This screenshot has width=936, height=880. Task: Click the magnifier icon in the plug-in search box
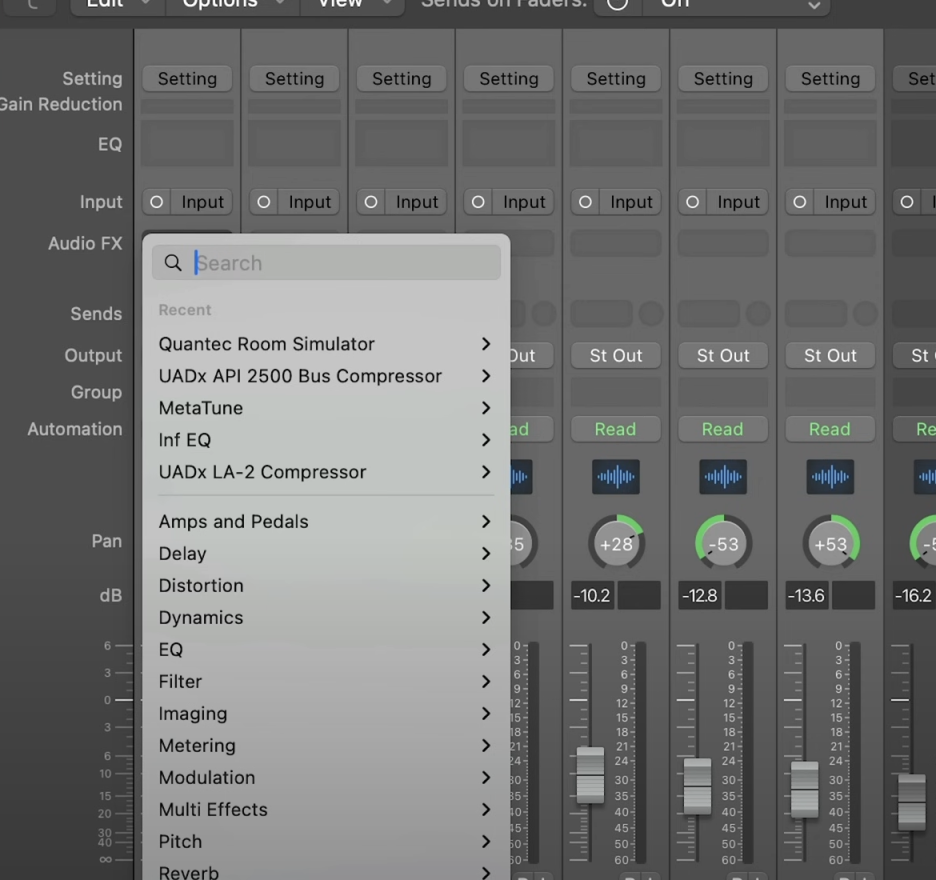point(173,263)
